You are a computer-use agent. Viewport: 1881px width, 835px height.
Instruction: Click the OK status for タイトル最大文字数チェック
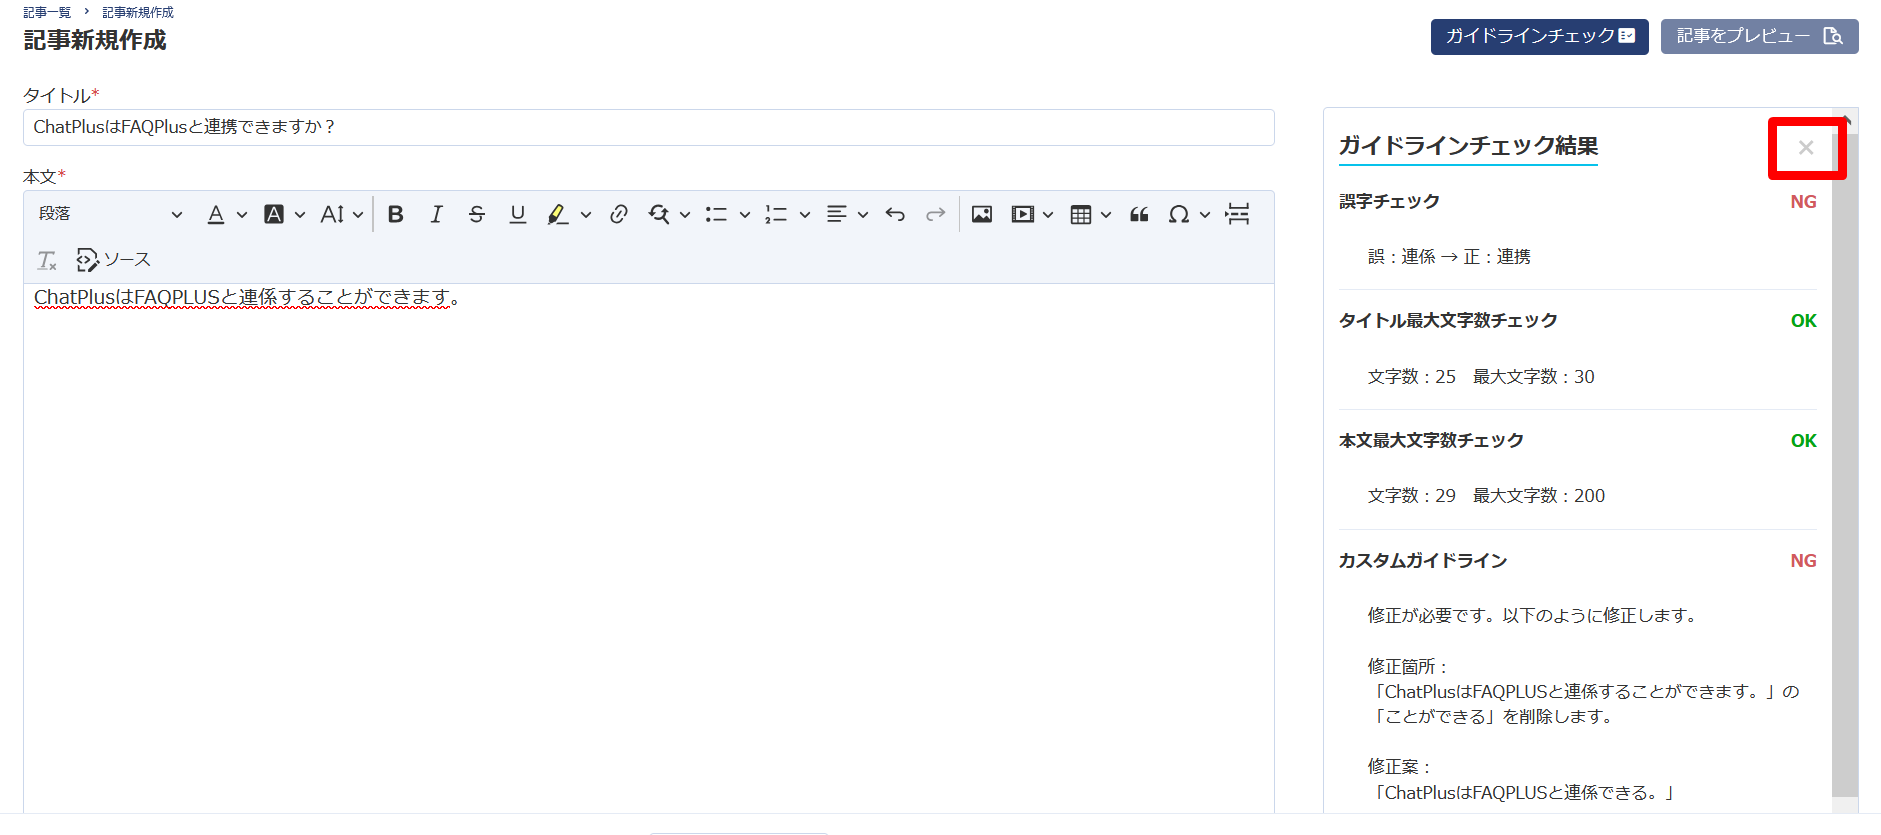point(1803,321)
